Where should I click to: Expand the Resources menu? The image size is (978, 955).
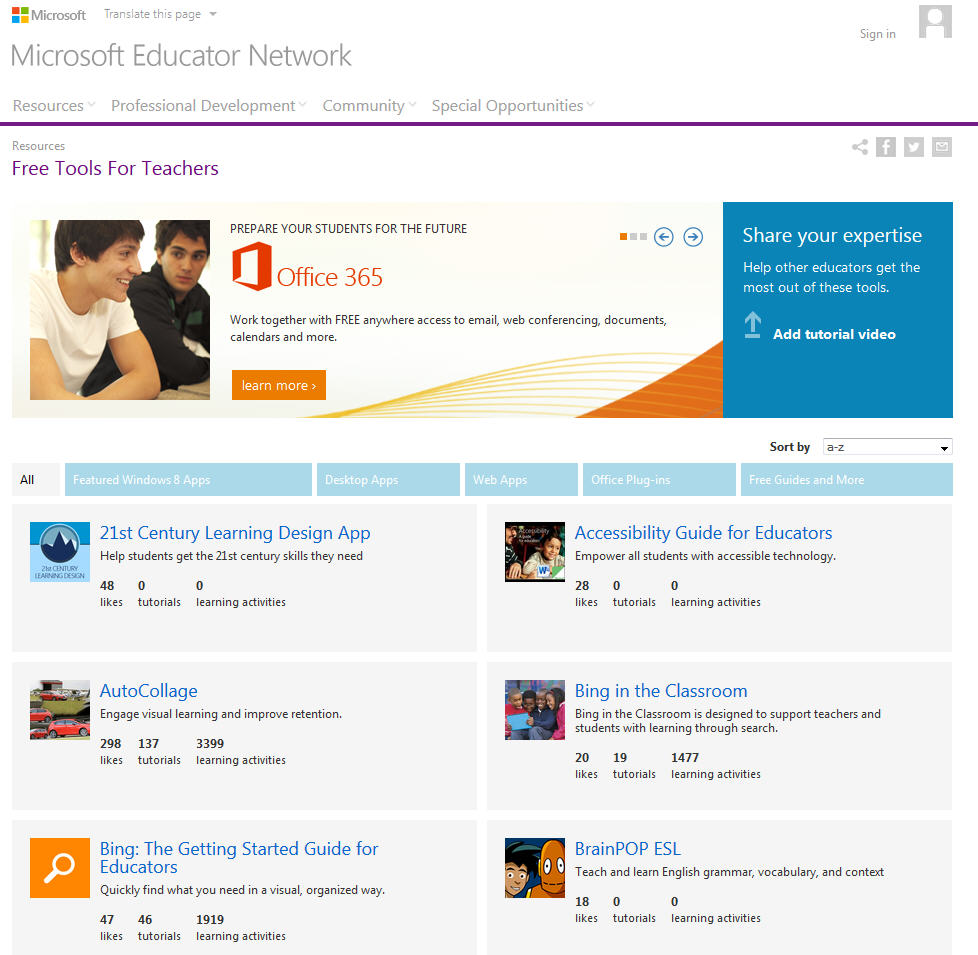[x=54, y=105]
